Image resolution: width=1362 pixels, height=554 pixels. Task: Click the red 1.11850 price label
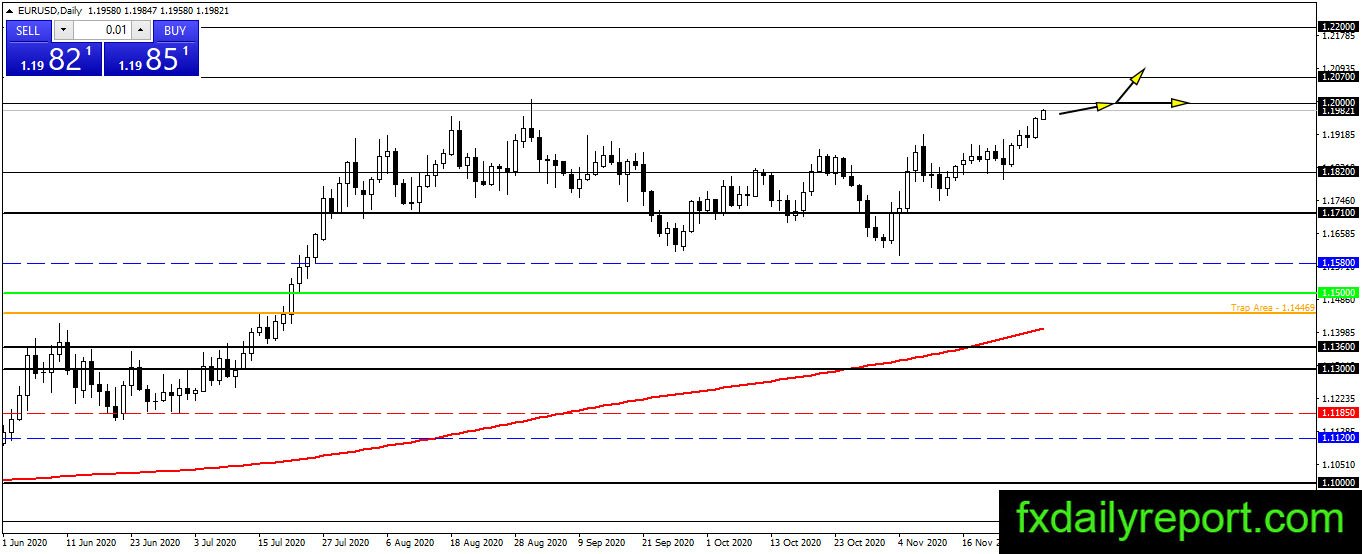[1338, 412]
